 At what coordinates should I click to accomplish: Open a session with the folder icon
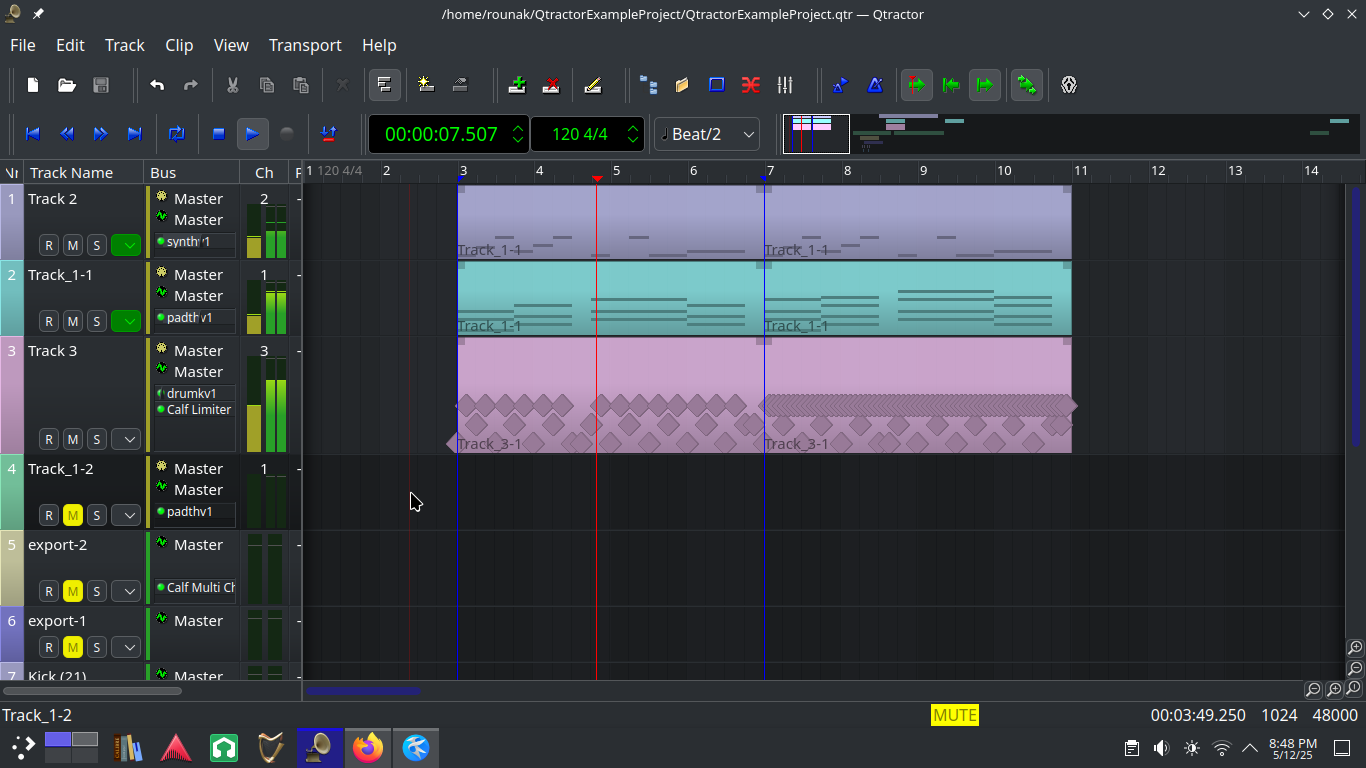click(x=67, y=85)
